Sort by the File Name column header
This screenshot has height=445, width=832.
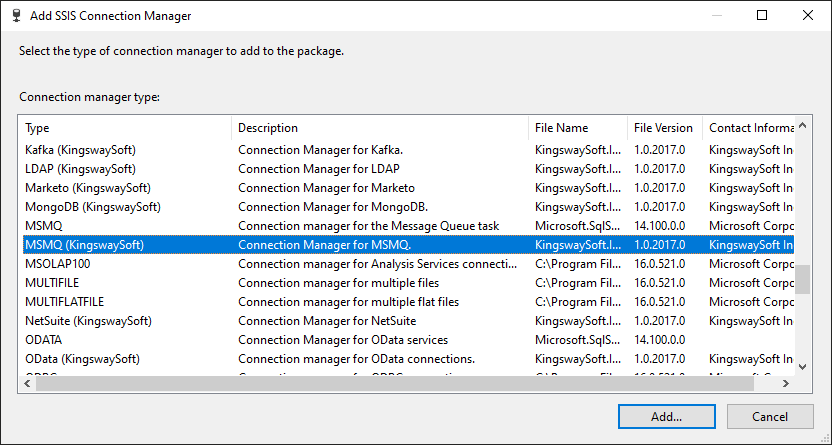tap(578, 128)
